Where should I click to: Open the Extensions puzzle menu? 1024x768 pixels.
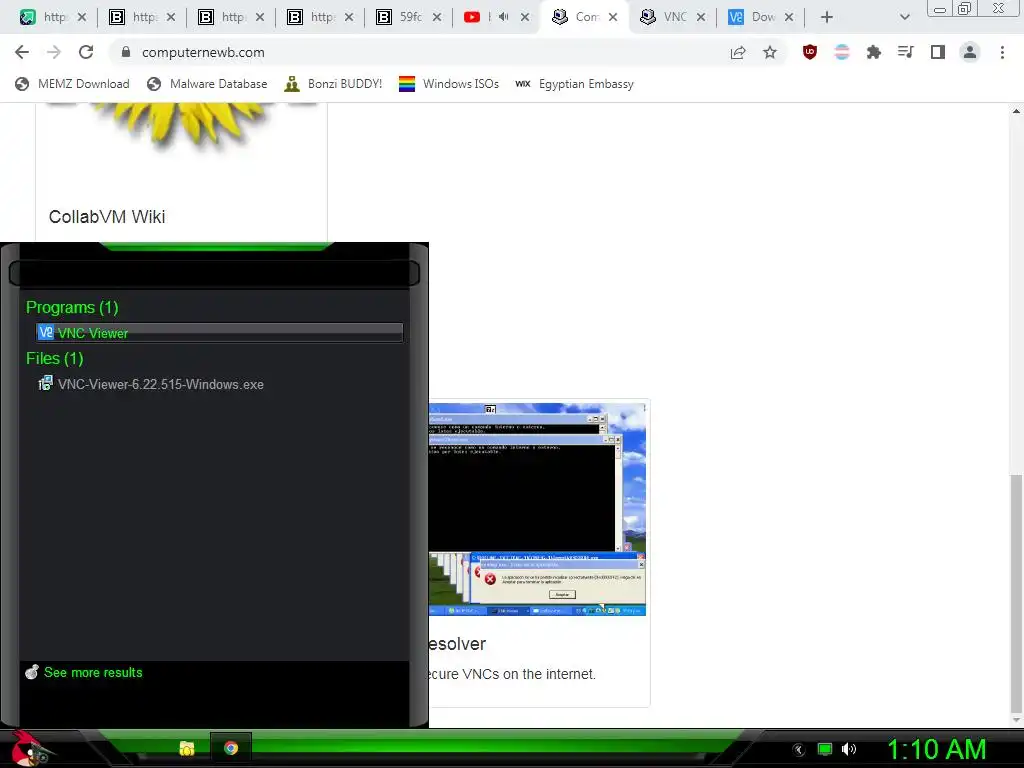pyautogui.click(x=874, y=52)
